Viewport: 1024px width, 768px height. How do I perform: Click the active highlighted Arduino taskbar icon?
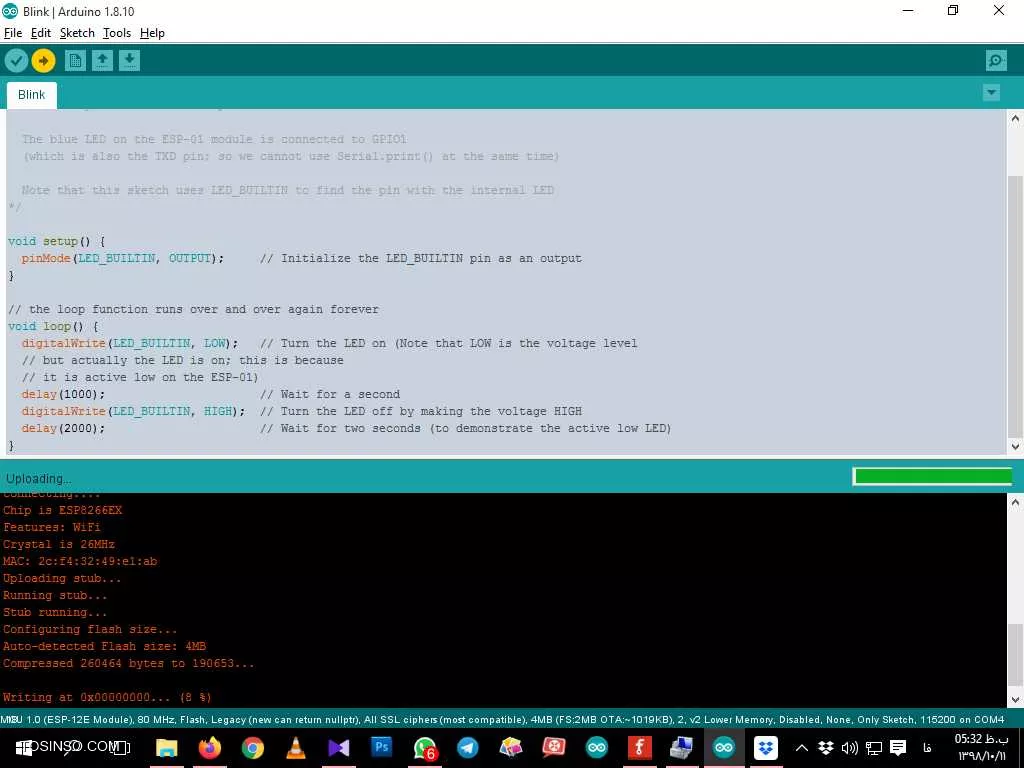click(724, 748)
